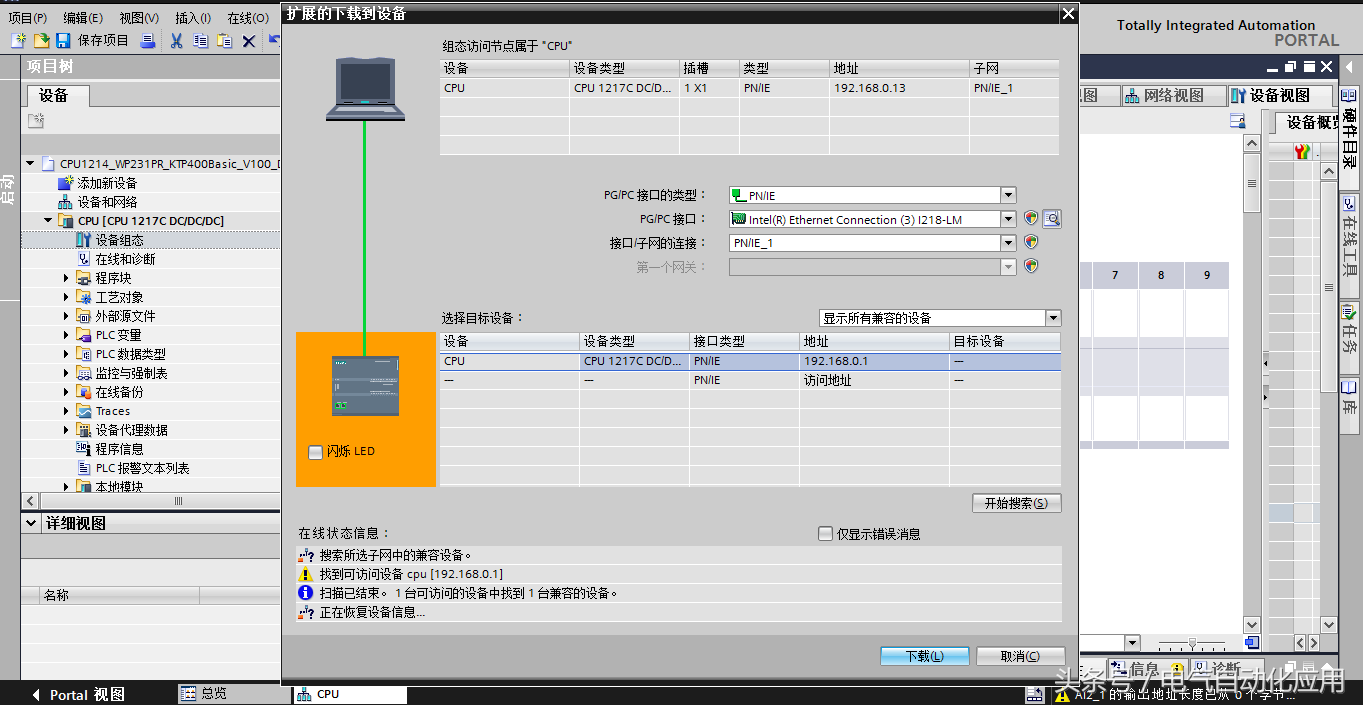Open the PG/PC接口的类型 dropdown
The height and width of the screenshot is (705, 1363).
[x=1009, y=195]
